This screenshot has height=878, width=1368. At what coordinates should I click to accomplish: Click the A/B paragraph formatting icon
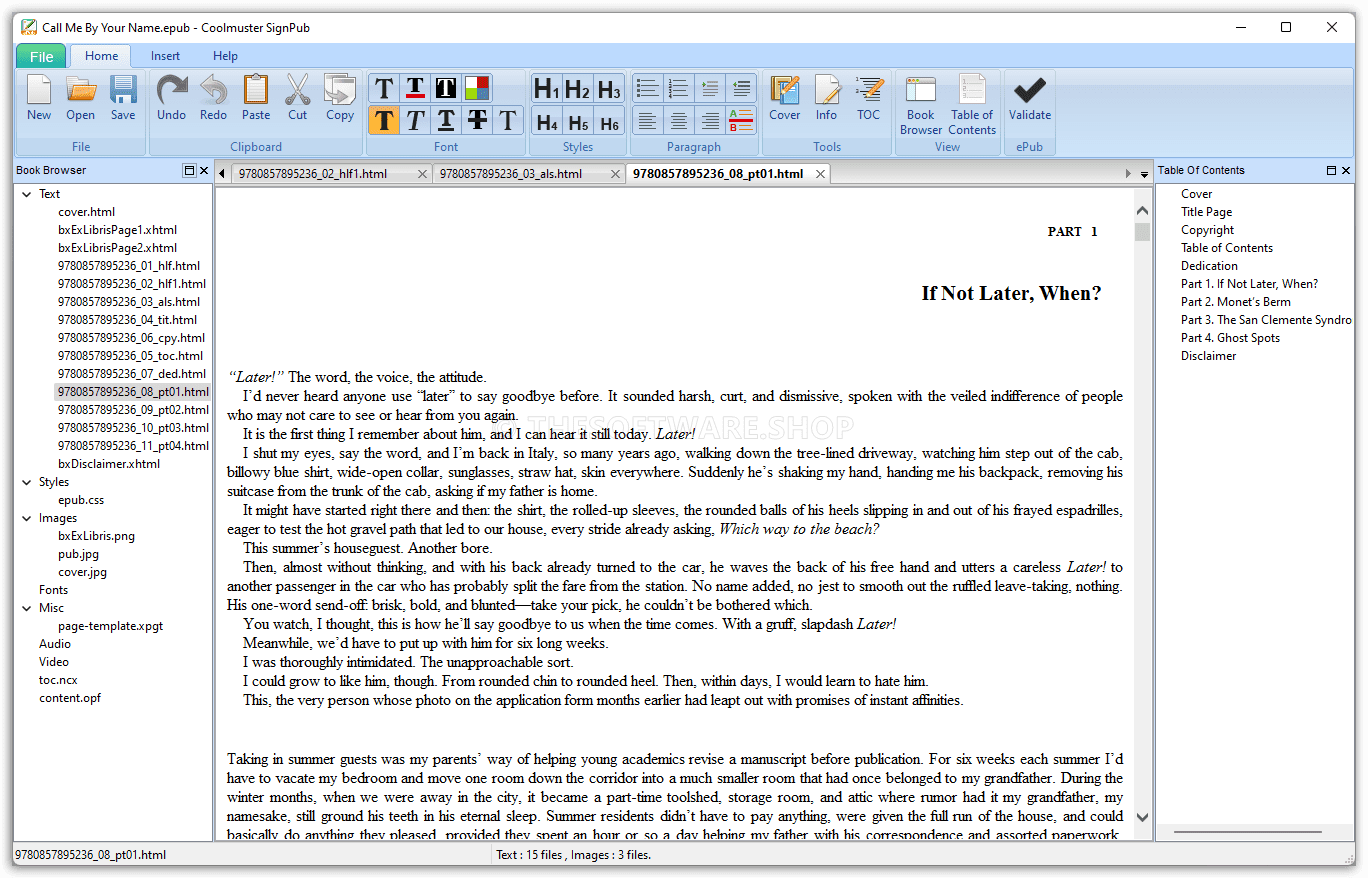(x=741, y=120)
